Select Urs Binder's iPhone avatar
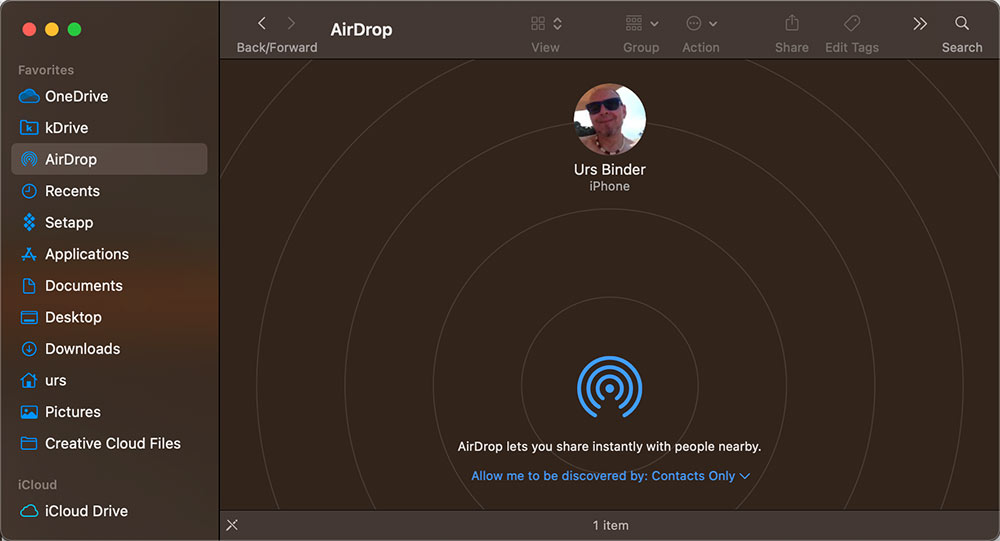Image resolution: width=1000 pixels, height=541 pixels. point(610,119)
